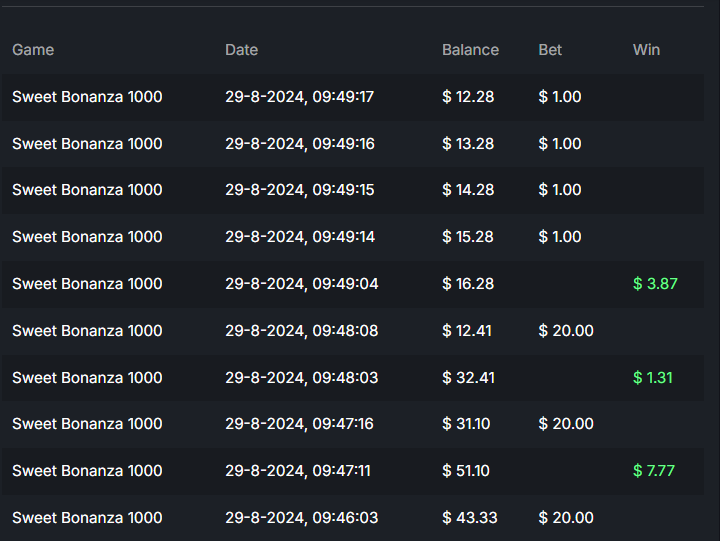Click the Game column header
The image size is (720, 541).
pyautogui.click(x=33, y=50)
